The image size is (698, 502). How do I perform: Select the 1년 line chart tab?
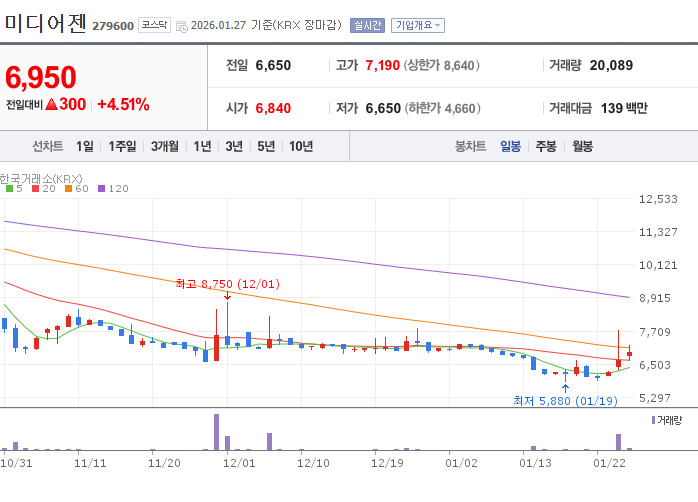point(203,146)
